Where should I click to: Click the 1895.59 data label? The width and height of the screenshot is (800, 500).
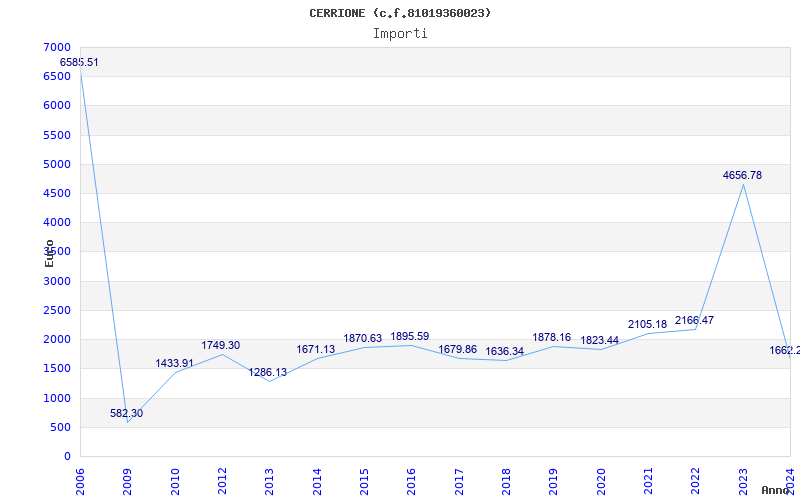coord(410,337)
